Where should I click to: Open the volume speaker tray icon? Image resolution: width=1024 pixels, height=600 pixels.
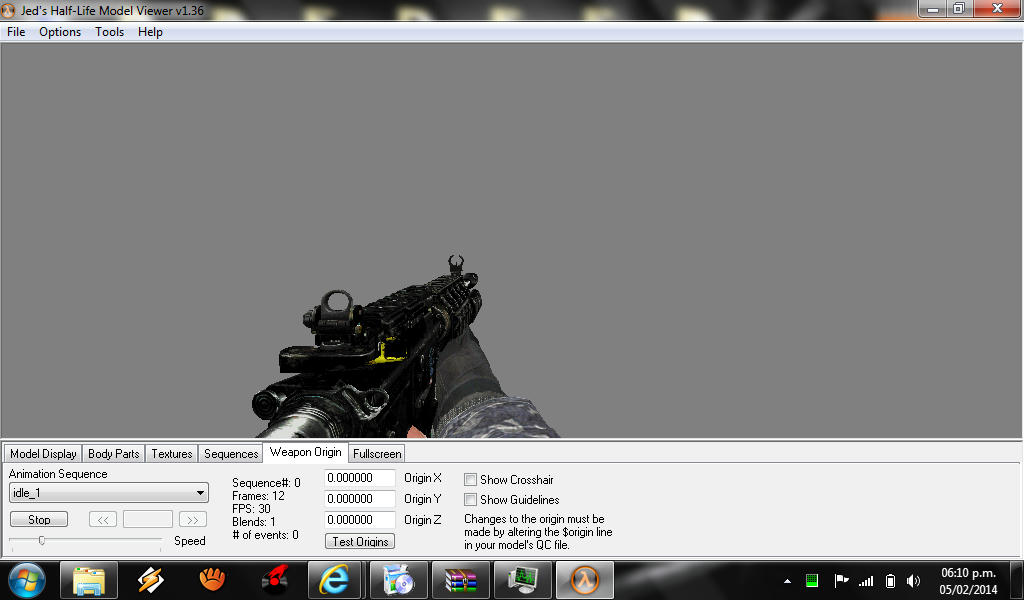(914, 580)
